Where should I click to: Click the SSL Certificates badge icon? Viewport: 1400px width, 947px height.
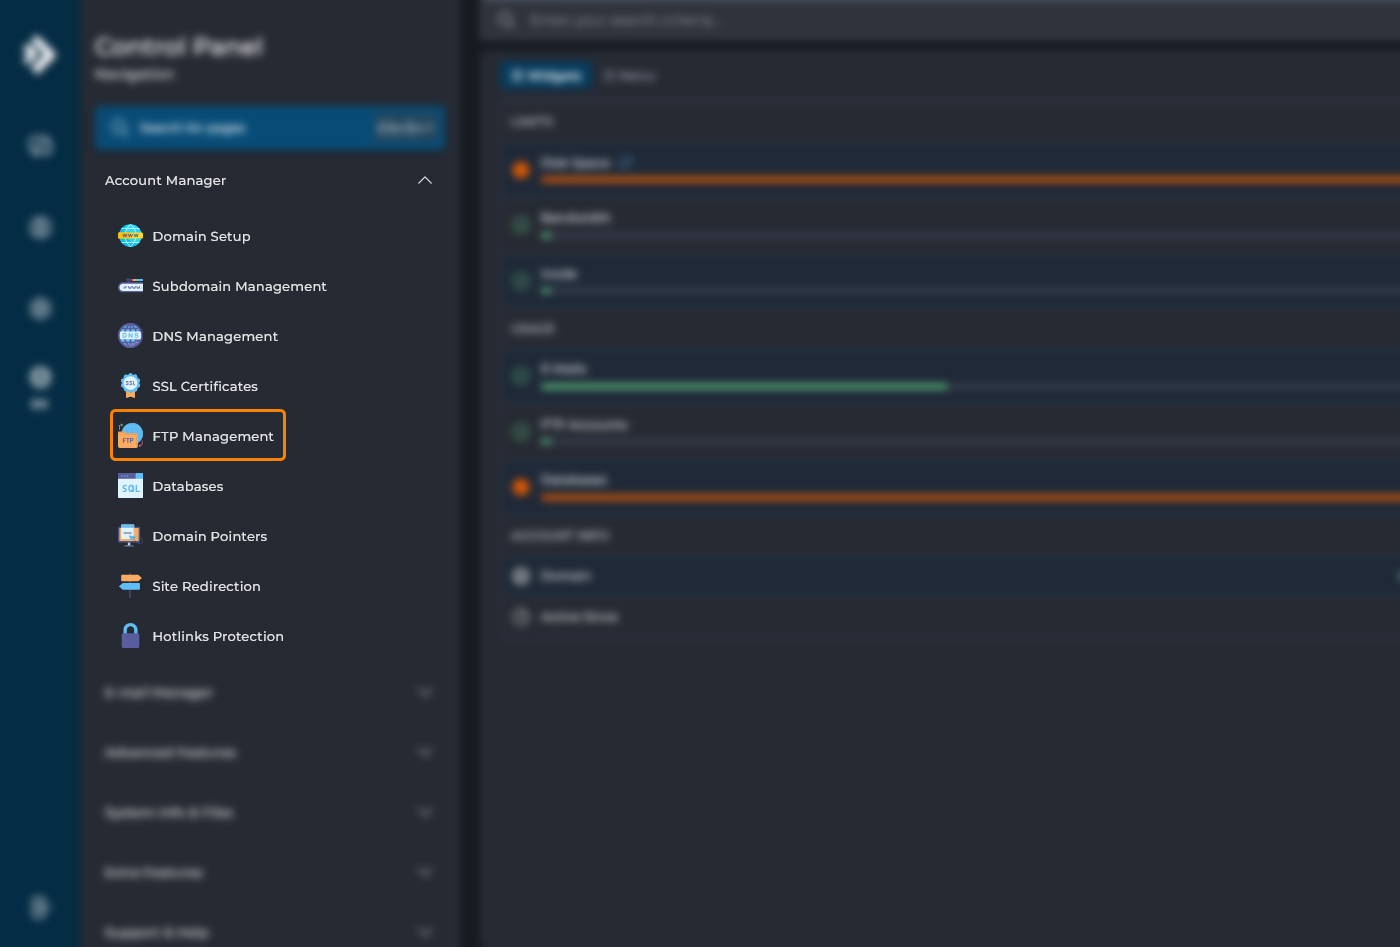tap(130, 385)
